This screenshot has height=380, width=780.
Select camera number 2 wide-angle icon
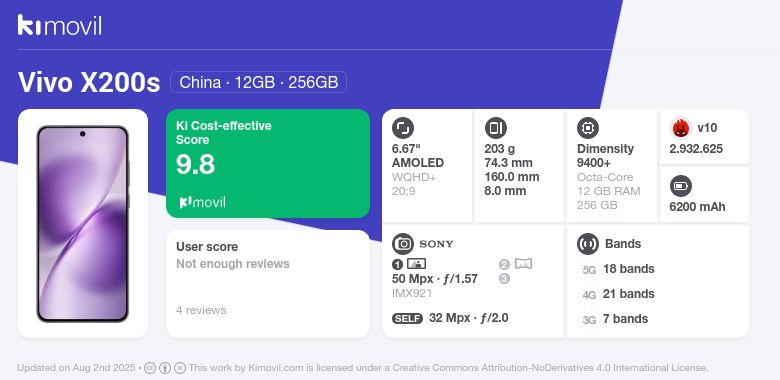point(523,264)
